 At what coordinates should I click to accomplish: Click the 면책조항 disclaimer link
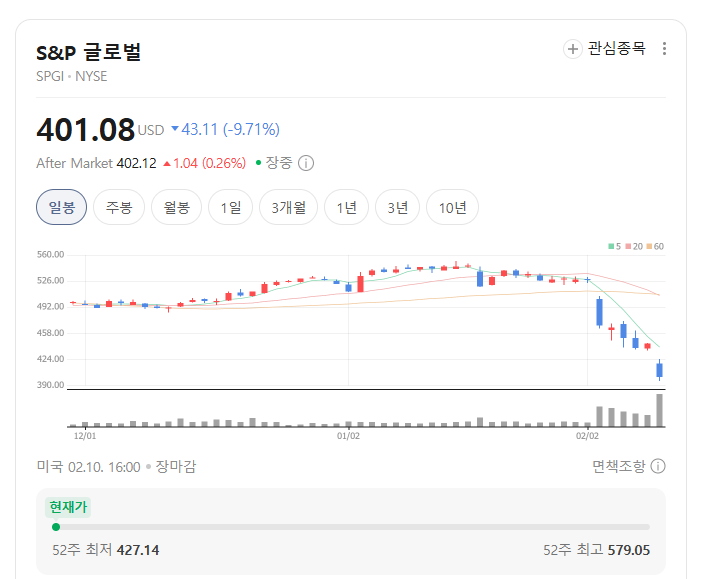click(x=619, y=466)
